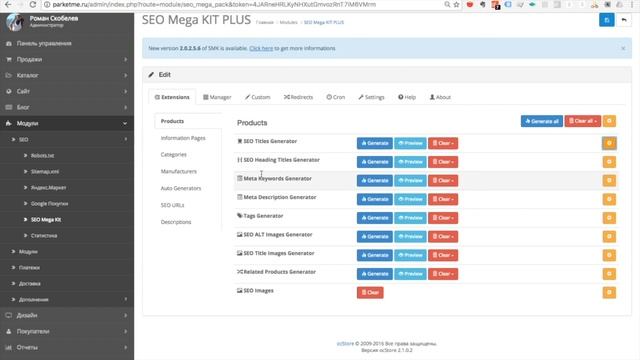Open Clear dropdown for SEO Titles Generator

[x=443, y=143]
